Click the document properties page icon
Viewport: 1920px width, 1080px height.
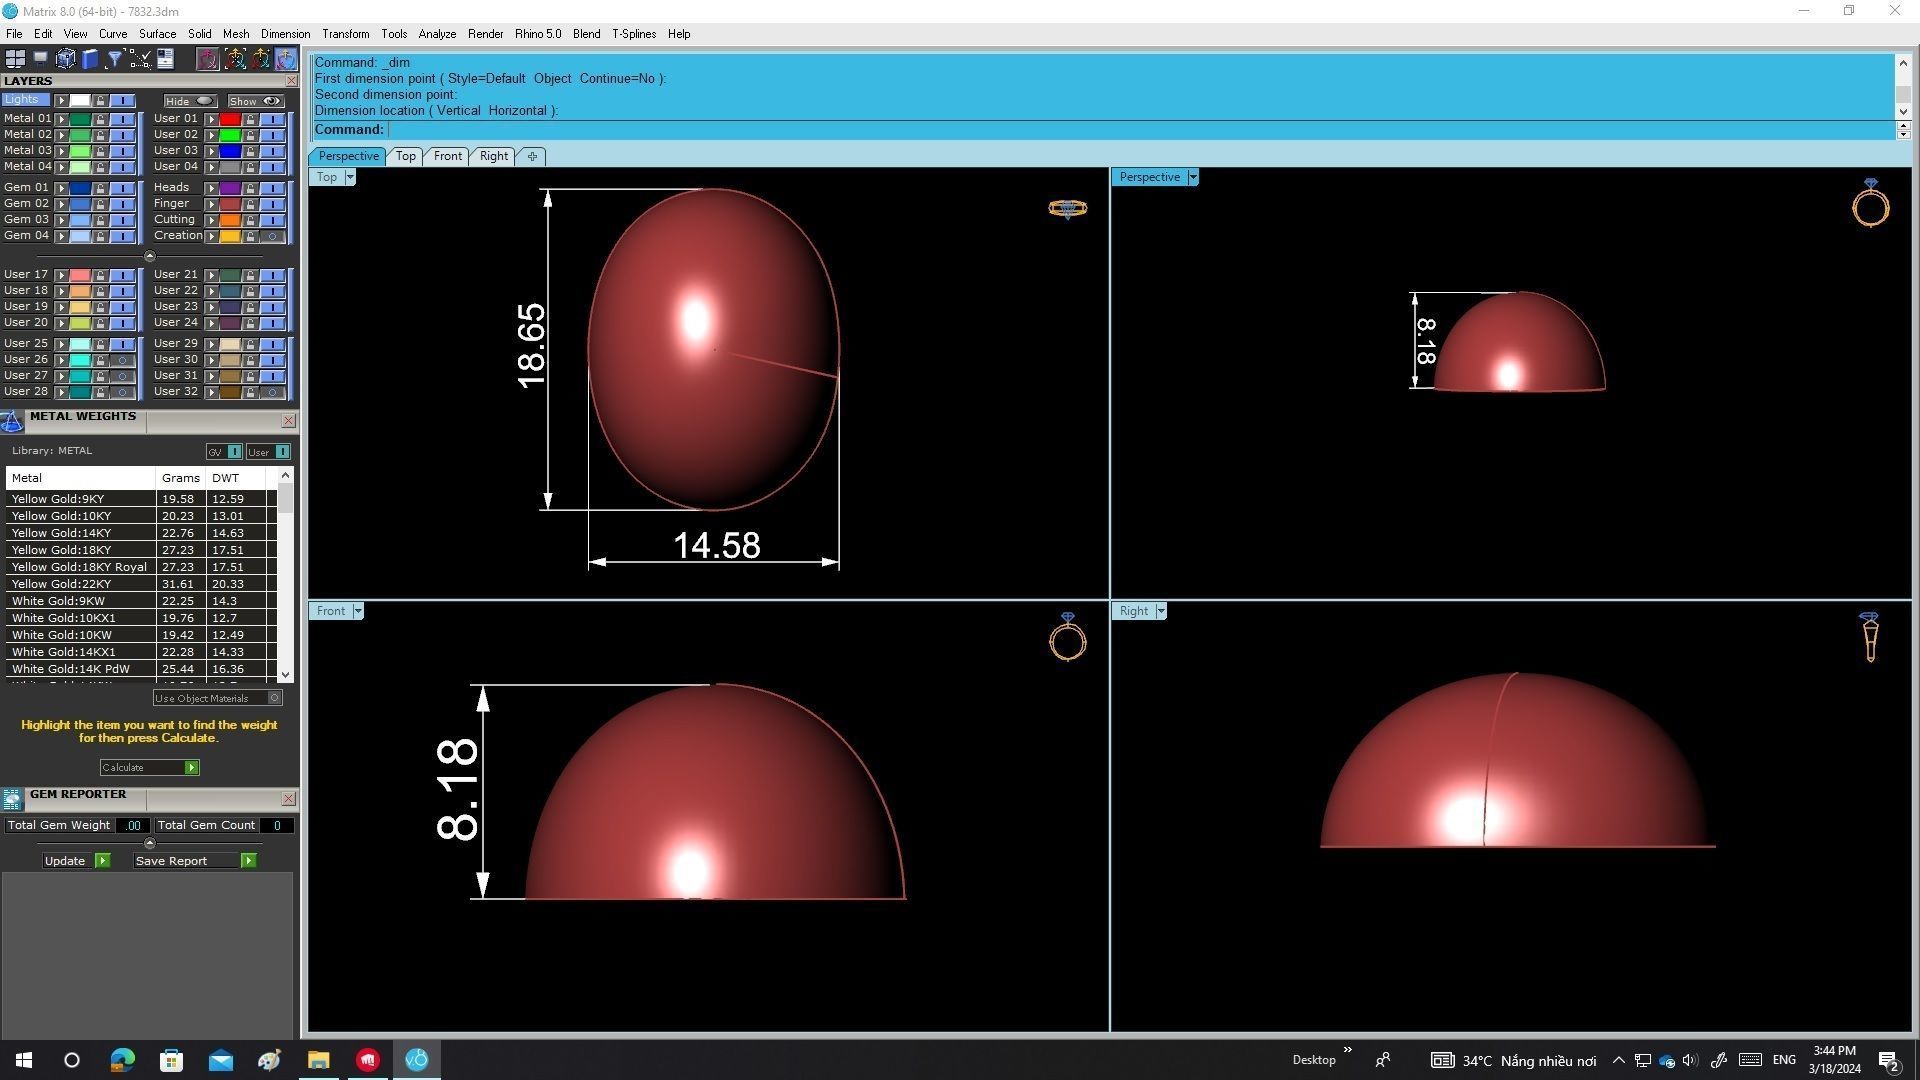point(165,59)
